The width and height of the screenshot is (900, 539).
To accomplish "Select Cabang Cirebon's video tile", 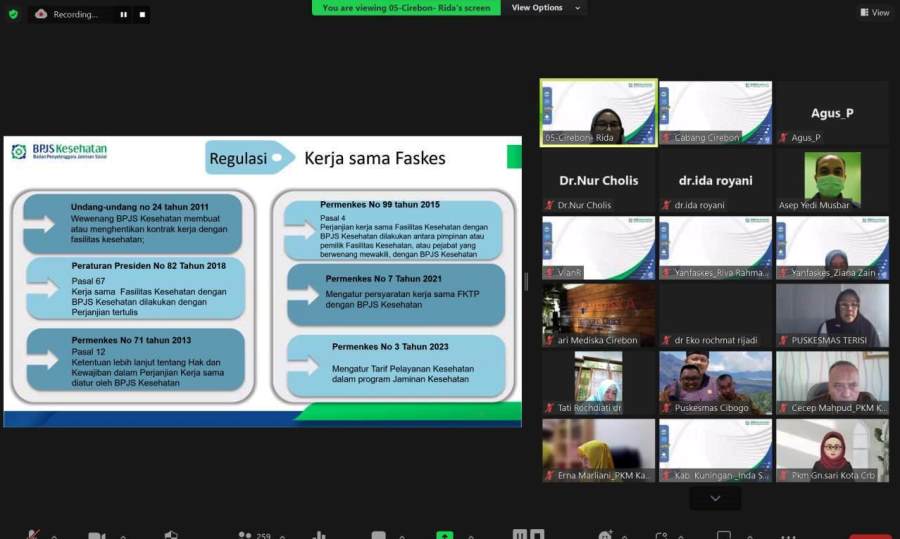I will click(x=715, y=113).
